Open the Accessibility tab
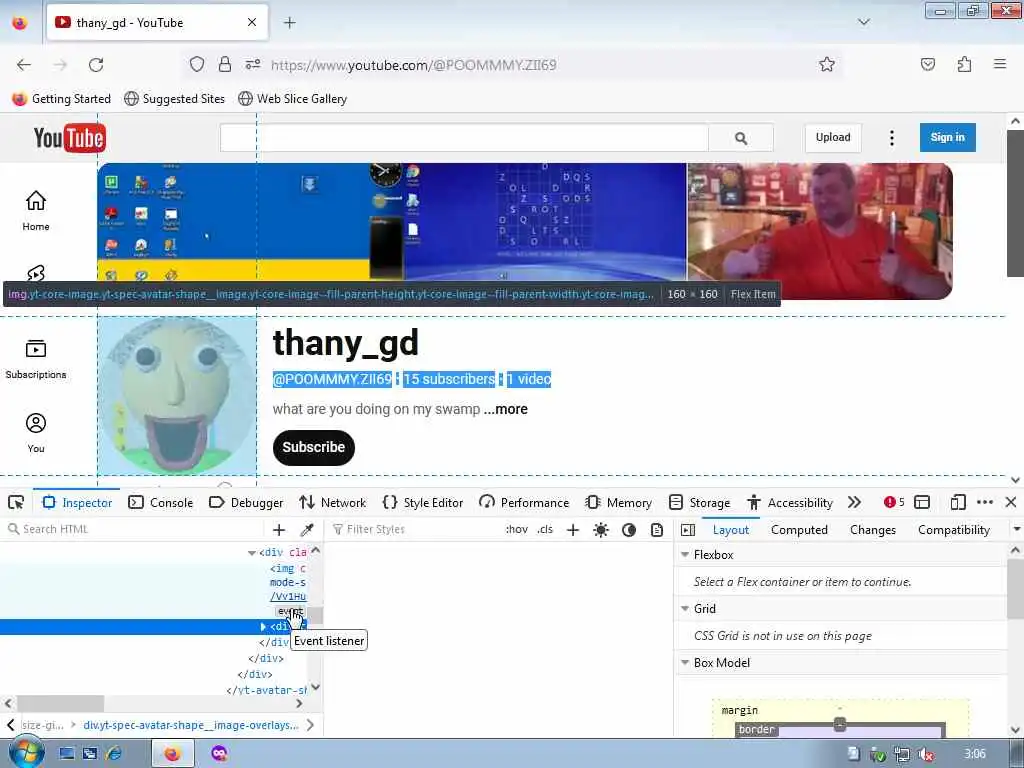The height and width of the screenshot is (768, 1024). tap(790, 502)
